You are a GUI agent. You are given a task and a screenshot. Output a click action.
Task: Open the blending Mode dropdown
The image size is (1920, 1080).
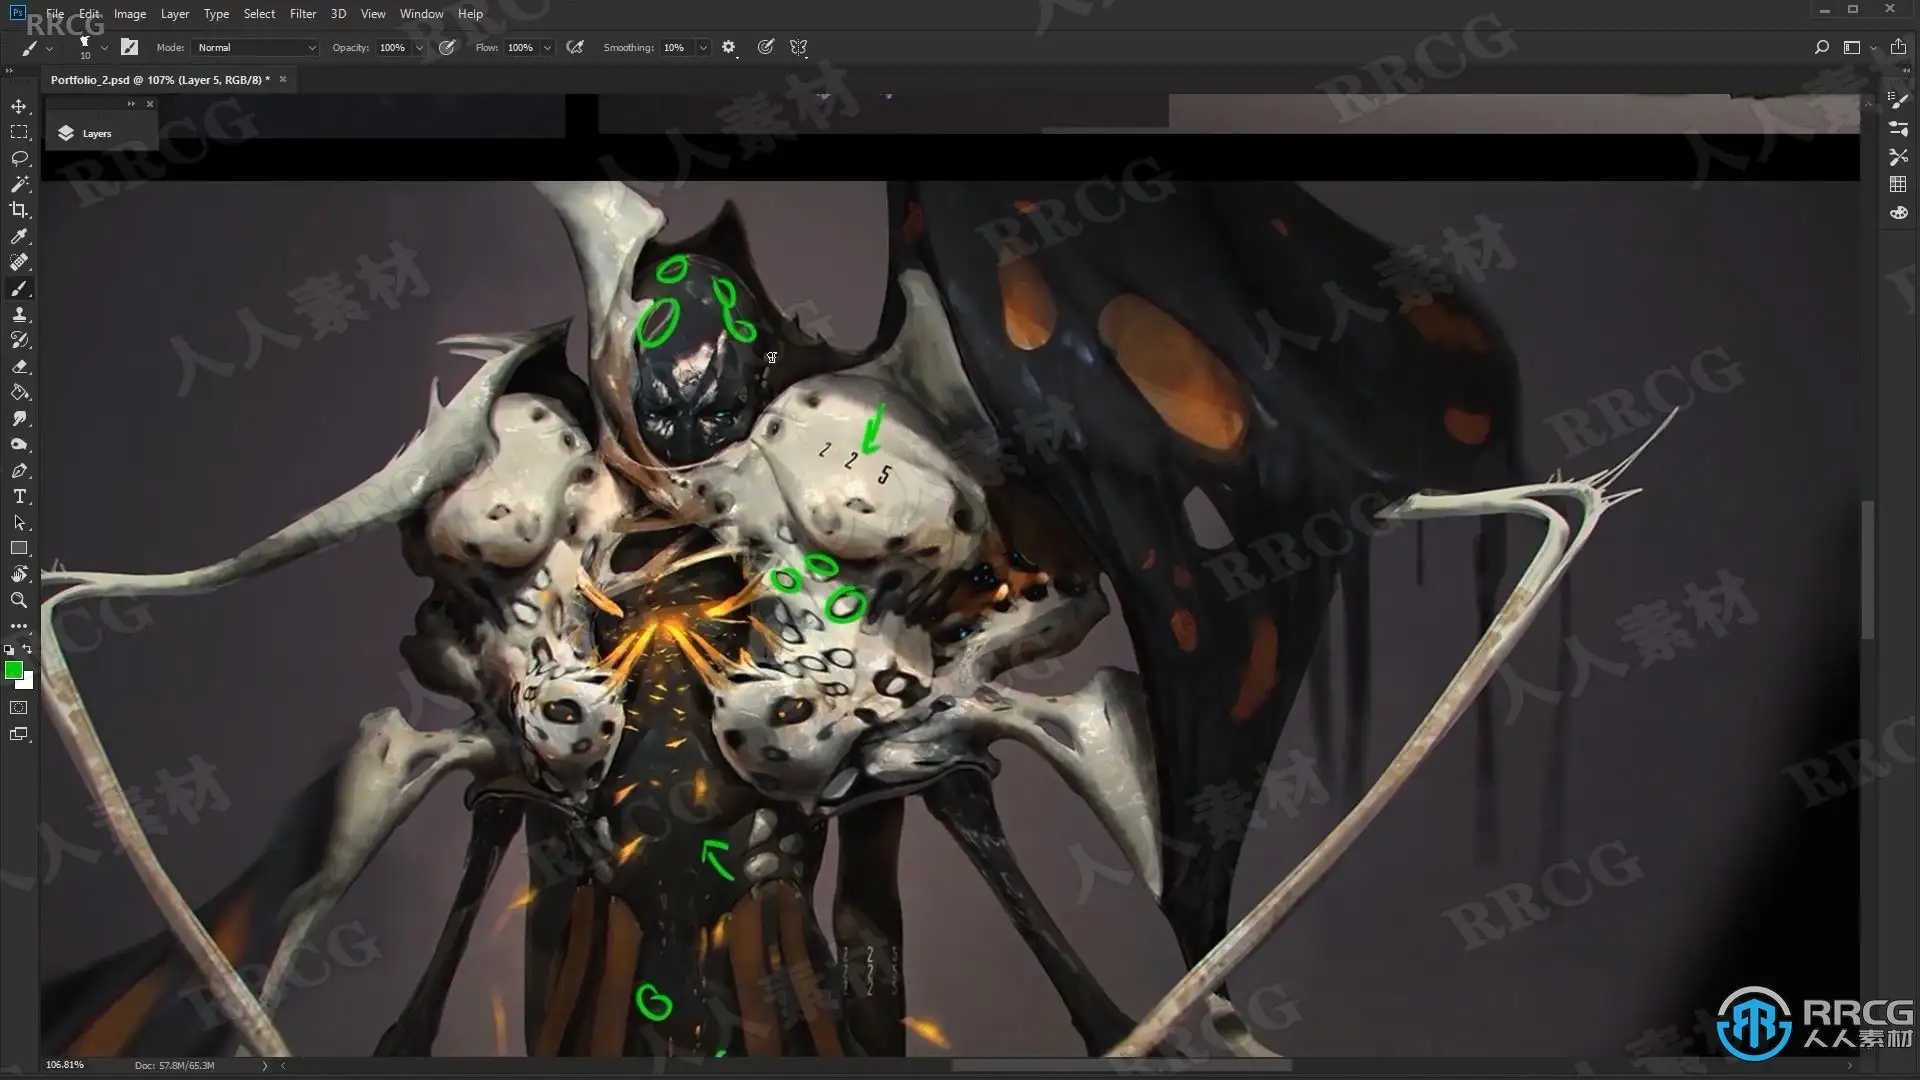(x=256, y=47)
